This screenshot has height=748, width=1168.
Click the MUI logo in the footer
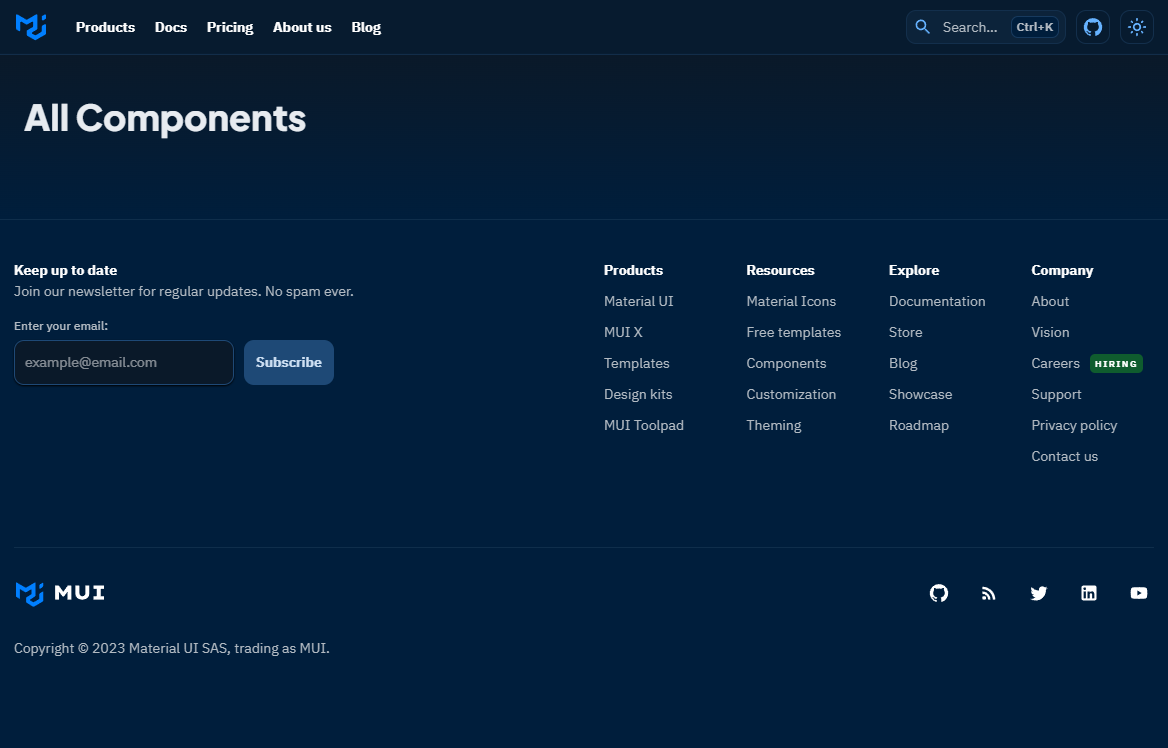click(x=59, y=593)
